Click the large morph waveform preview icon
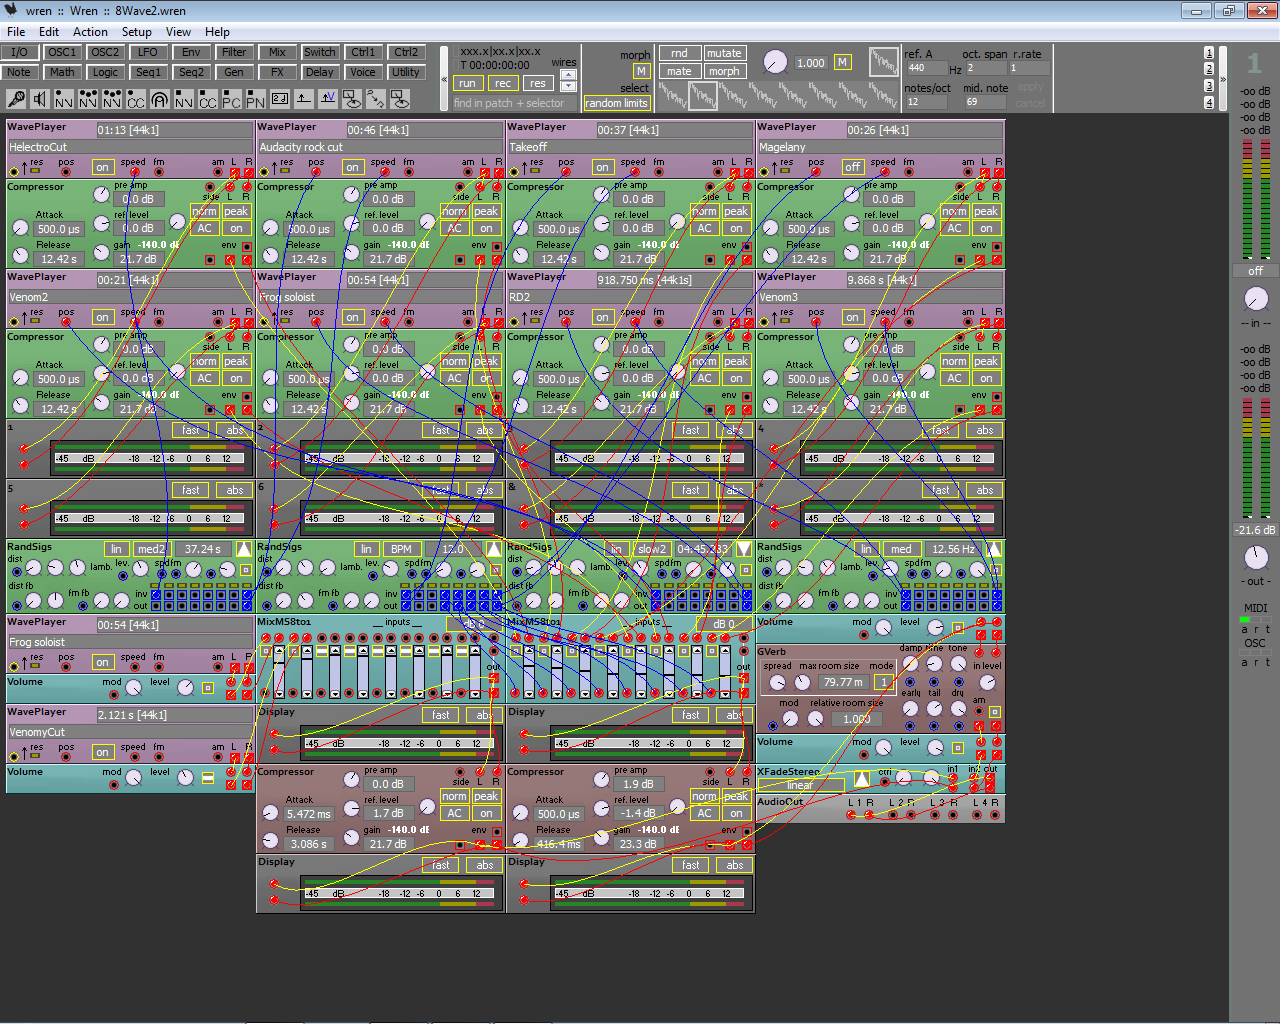The width and height of the screenshot is (1280, 1024). (884, 62)
